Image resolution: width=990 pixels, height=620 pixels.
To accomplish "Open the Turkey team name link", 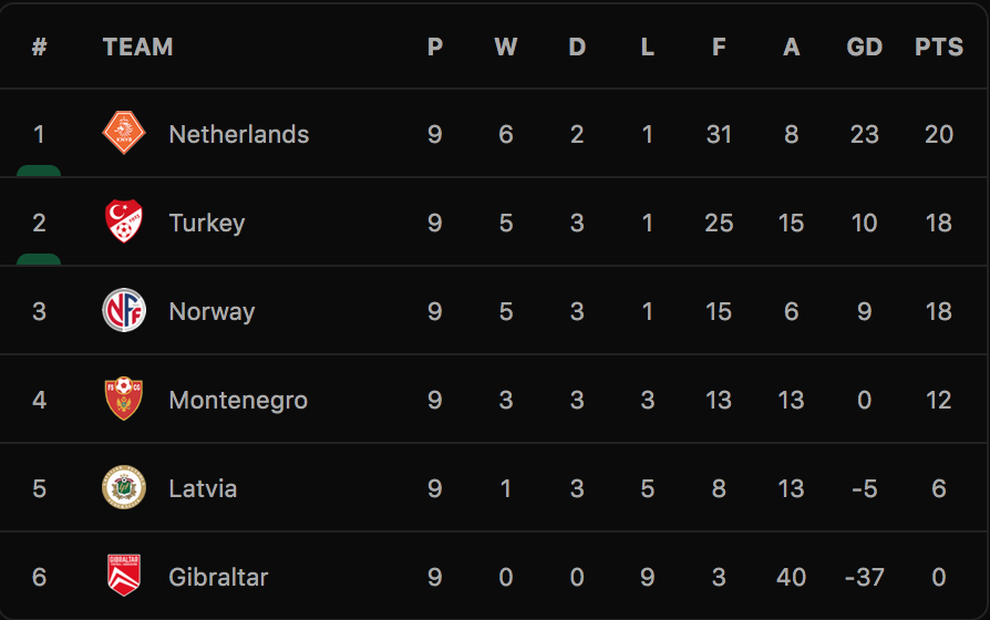I will tap(206, 223).
